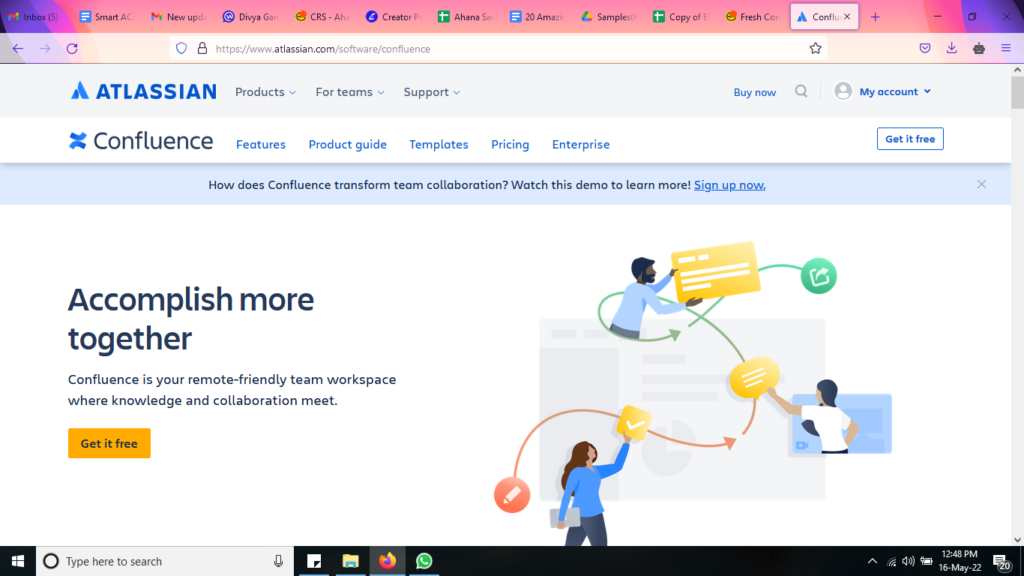Open the white square app on taskbar
The height and width of the screenshot is (576, 1024).
click(x=314, y=561)
